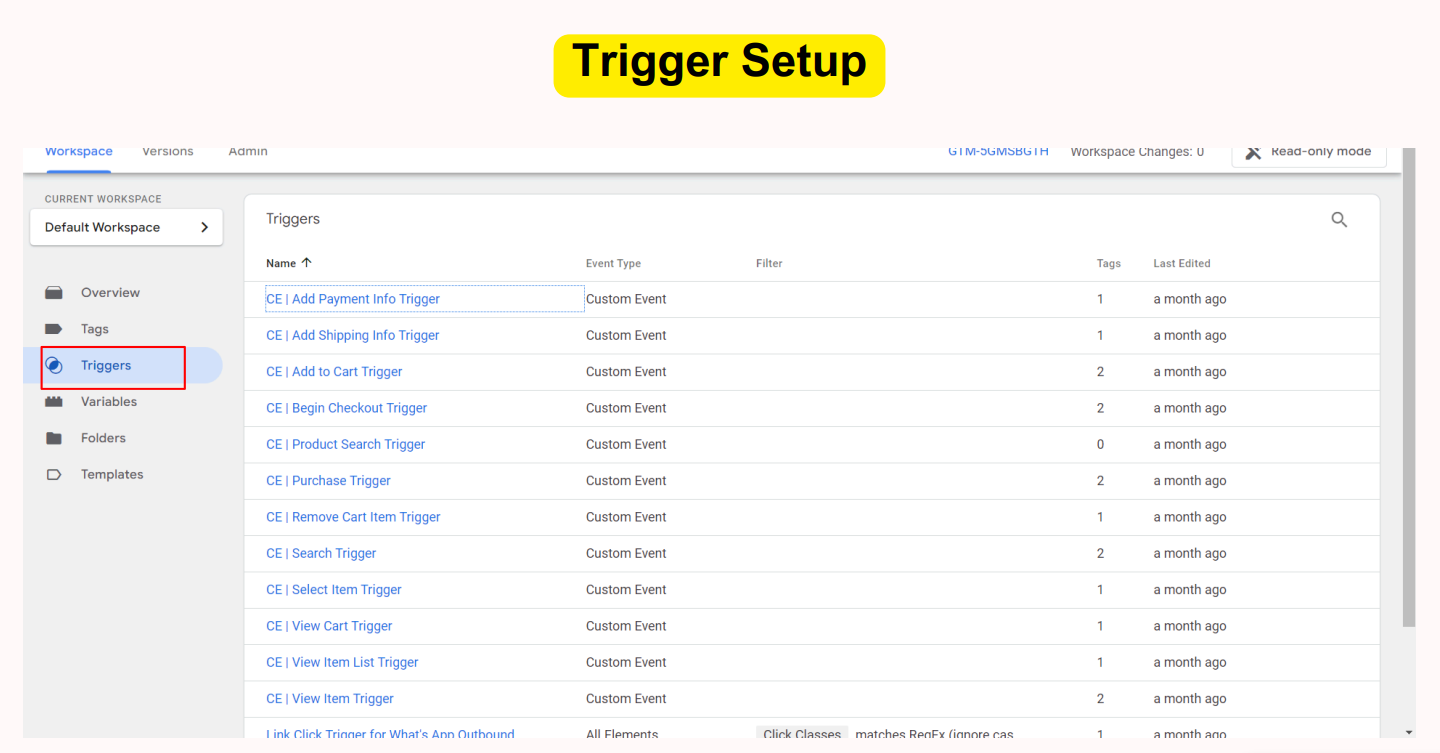Open CE | View Cart Trigger
The width and height of the screenshot is (1440, 753).
pos(329,626)
